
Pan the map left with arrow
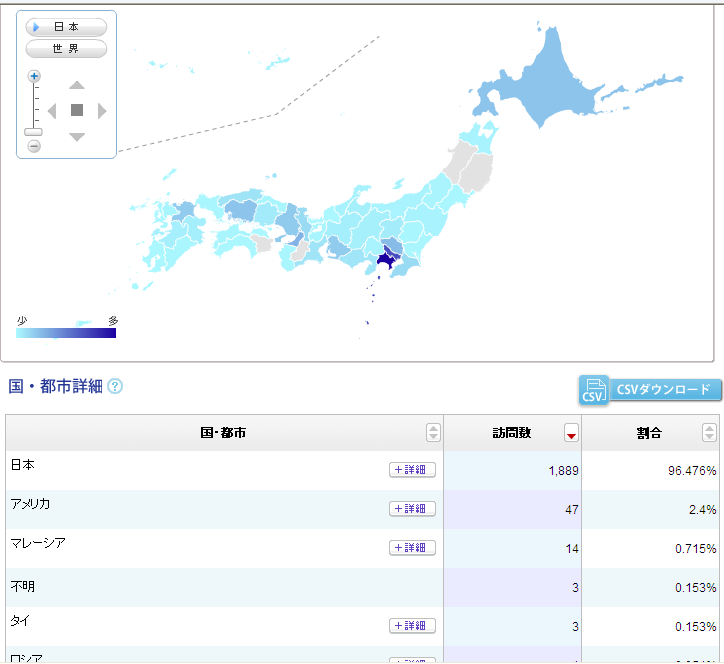click(52, 110)
